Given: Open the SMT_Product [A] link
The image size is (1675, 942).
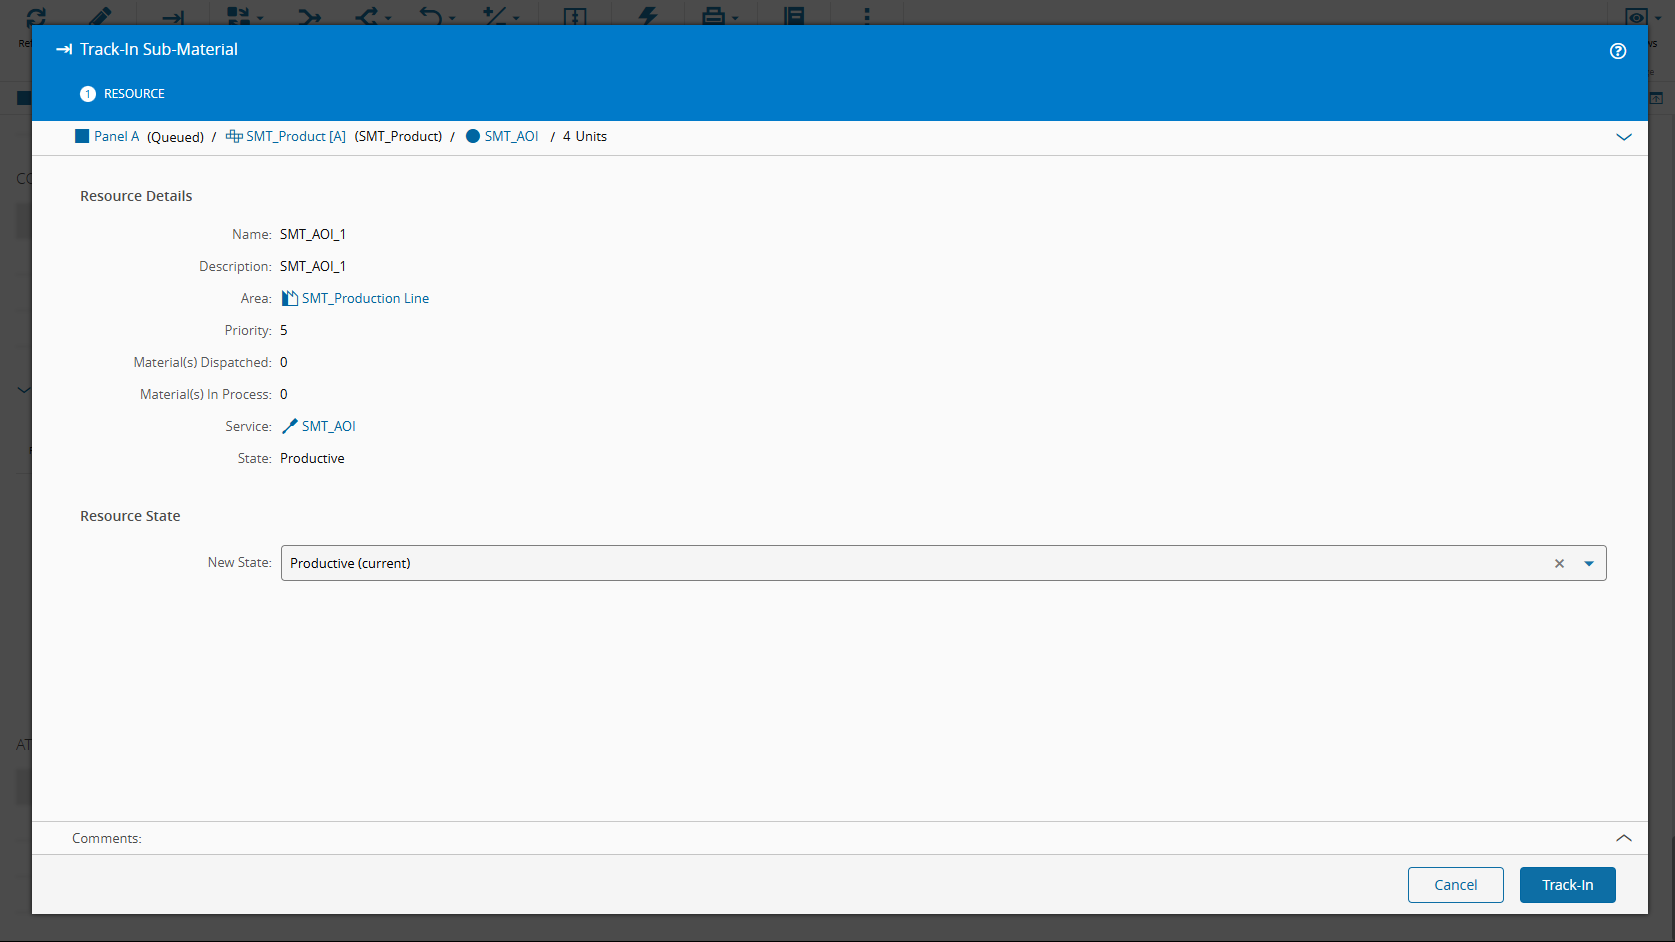Looking at the screenshot, I should [x=296, y=136].
